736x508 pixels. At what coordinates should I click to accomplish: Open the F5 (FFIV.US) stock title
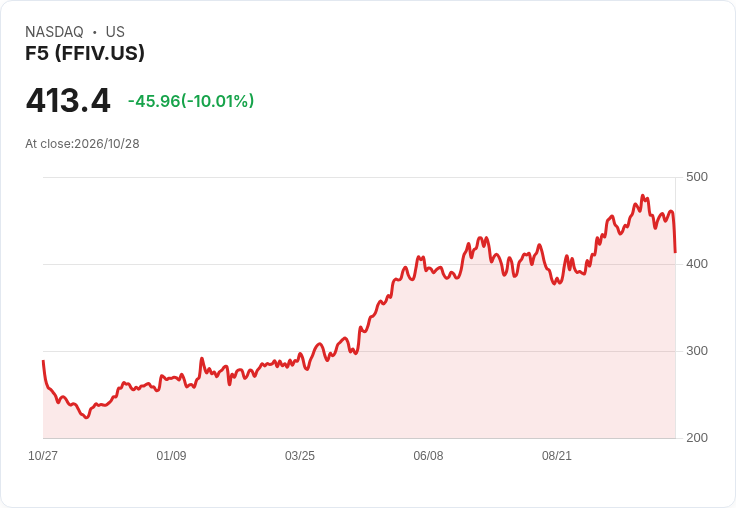(85, 53)
